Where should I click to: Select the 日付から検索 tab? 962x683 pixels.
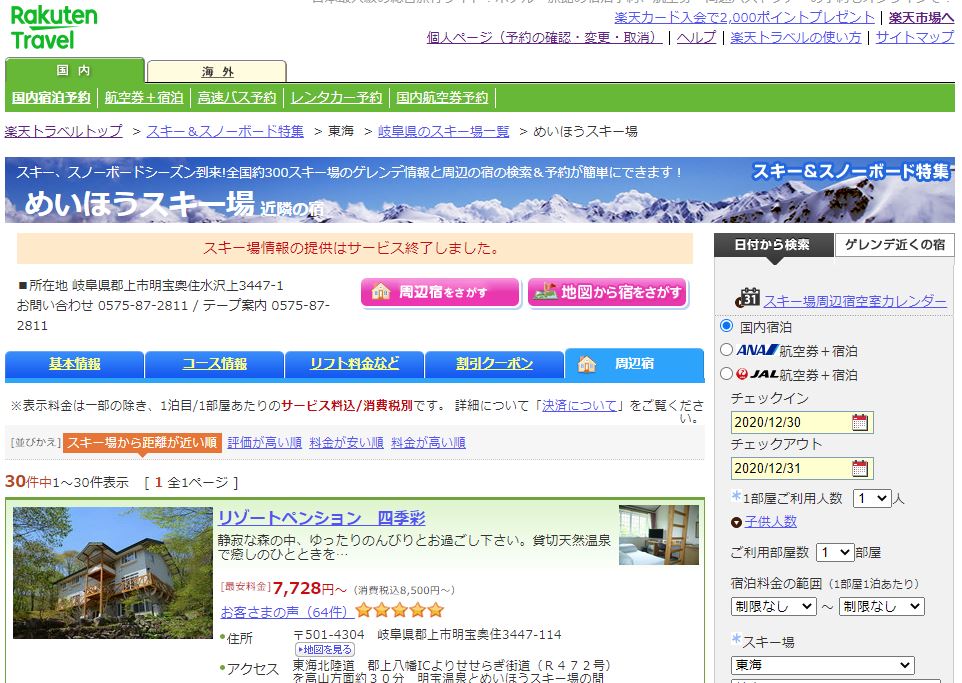pos(773,245)
